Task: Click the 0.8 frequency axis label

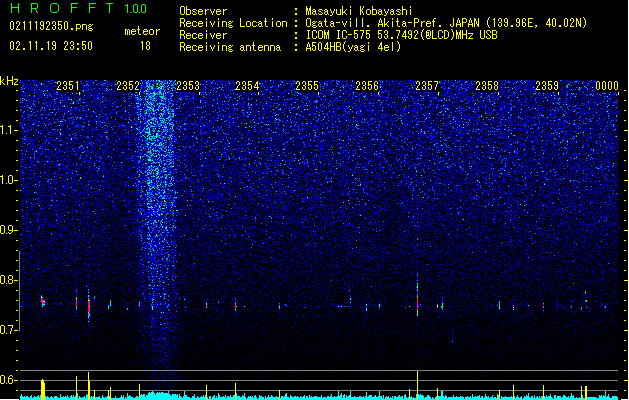Action: [9, 280]
